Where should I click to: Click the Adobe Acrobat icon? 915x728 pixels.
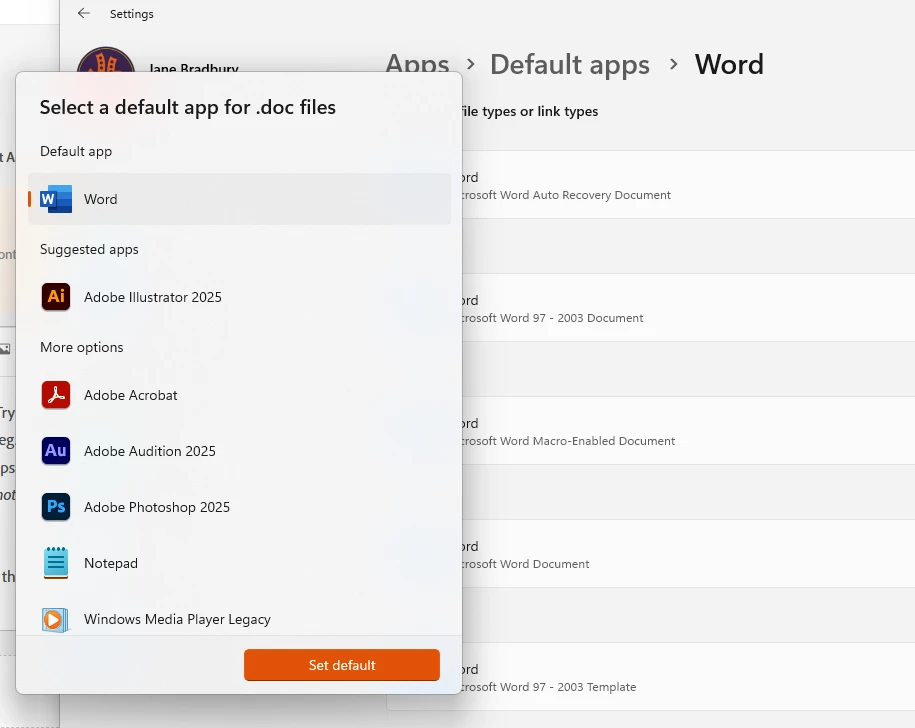[x=56, y=395]
